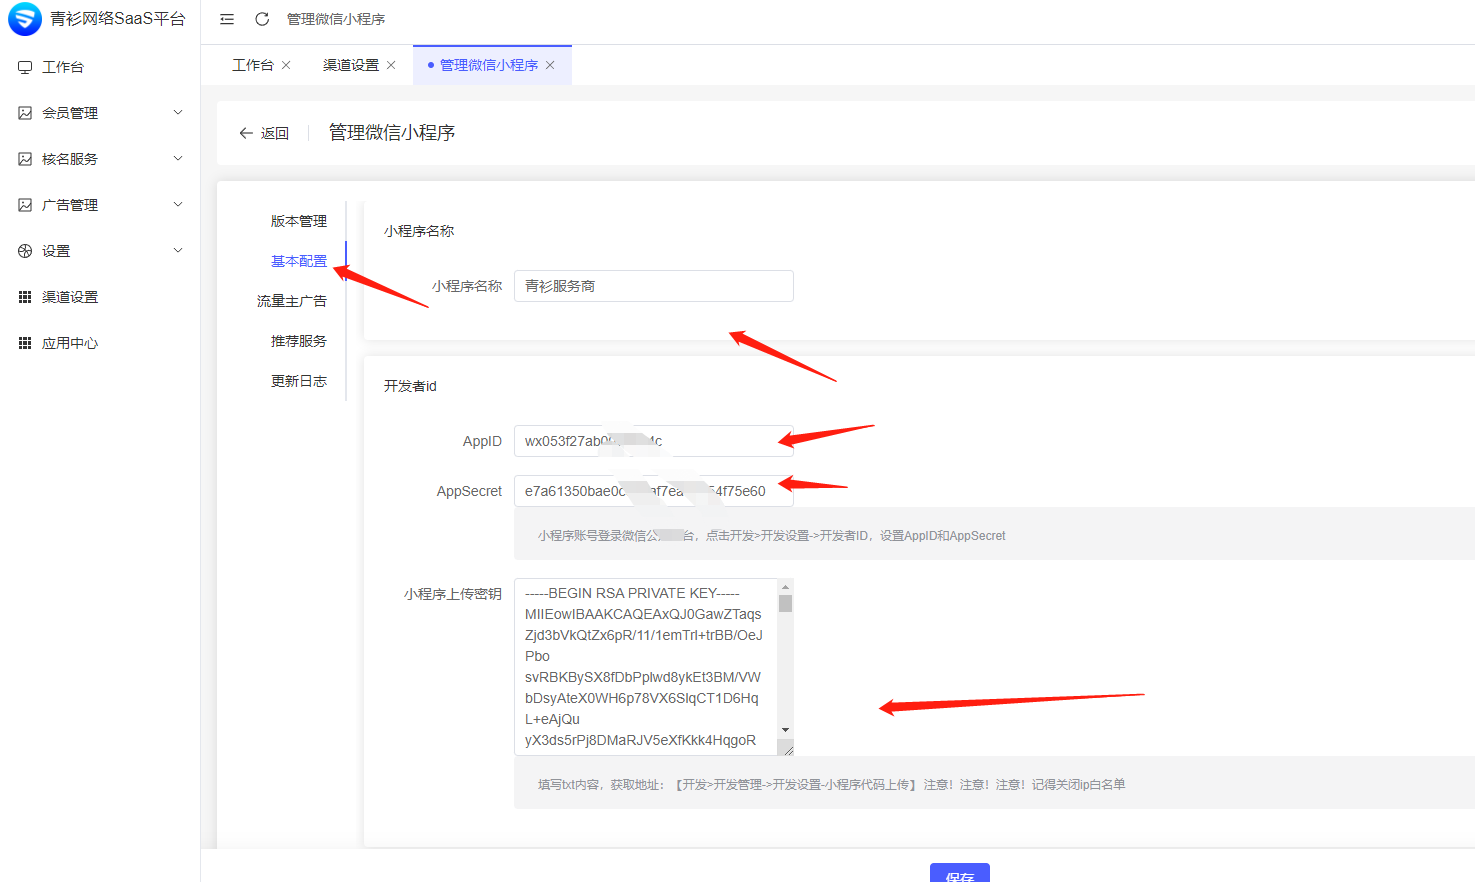
Task: Expand the 广告管理 menu chevron
Action: pyautogui.click(x=178, y=204)
